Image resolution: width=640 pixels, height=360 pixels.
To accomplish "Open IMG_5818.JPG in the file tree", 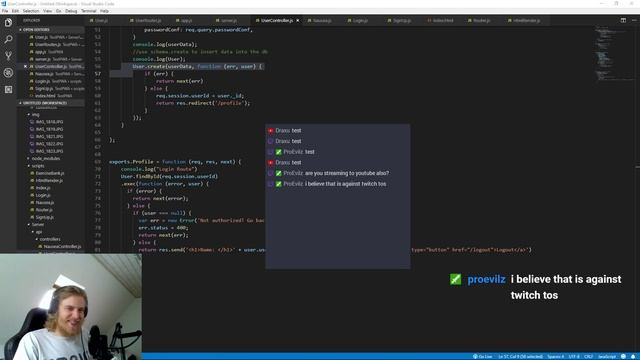I will pos(49,122).
